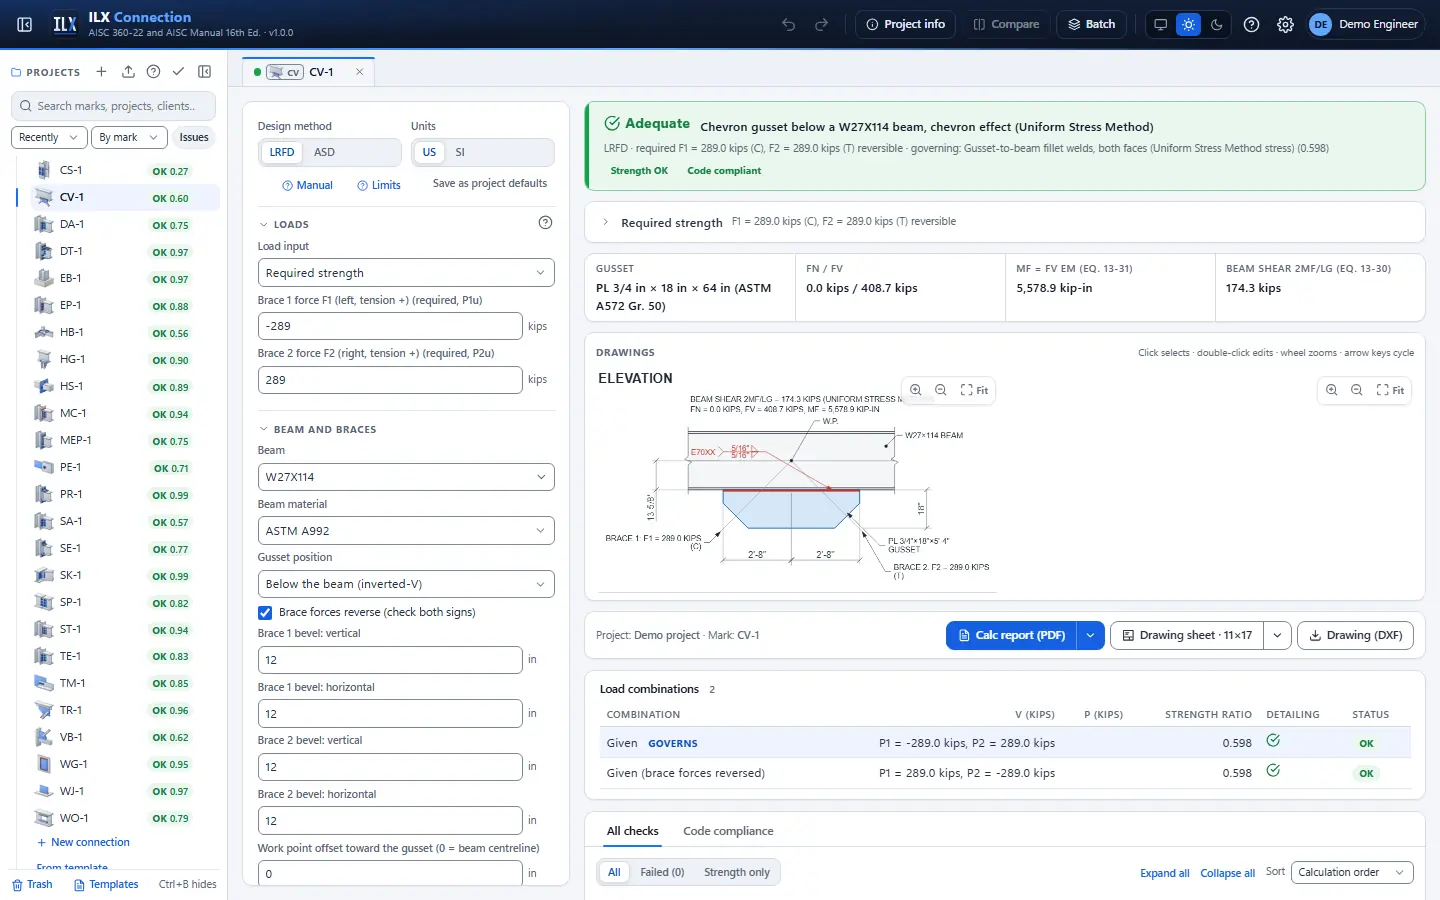Zoom in on the right-hand drawing view
Screen dimensions: 1440x900
(1332, 390)
